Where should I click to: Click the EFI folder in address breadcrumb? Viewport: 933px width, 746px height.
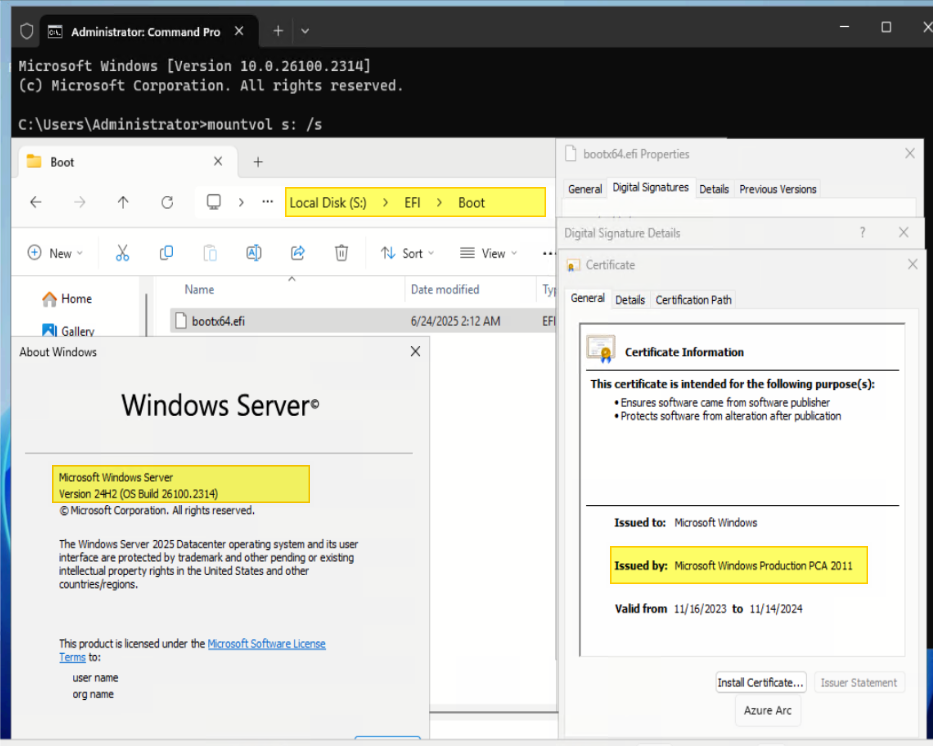click(412, 202)
